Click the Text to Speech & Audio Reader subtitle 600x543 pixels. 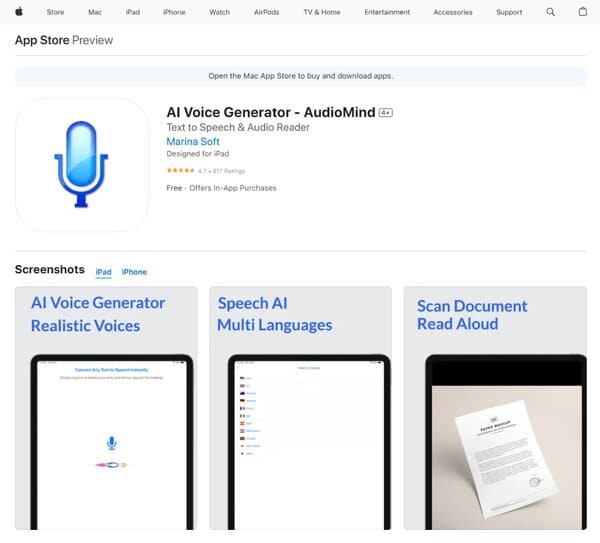coord(238,127)
